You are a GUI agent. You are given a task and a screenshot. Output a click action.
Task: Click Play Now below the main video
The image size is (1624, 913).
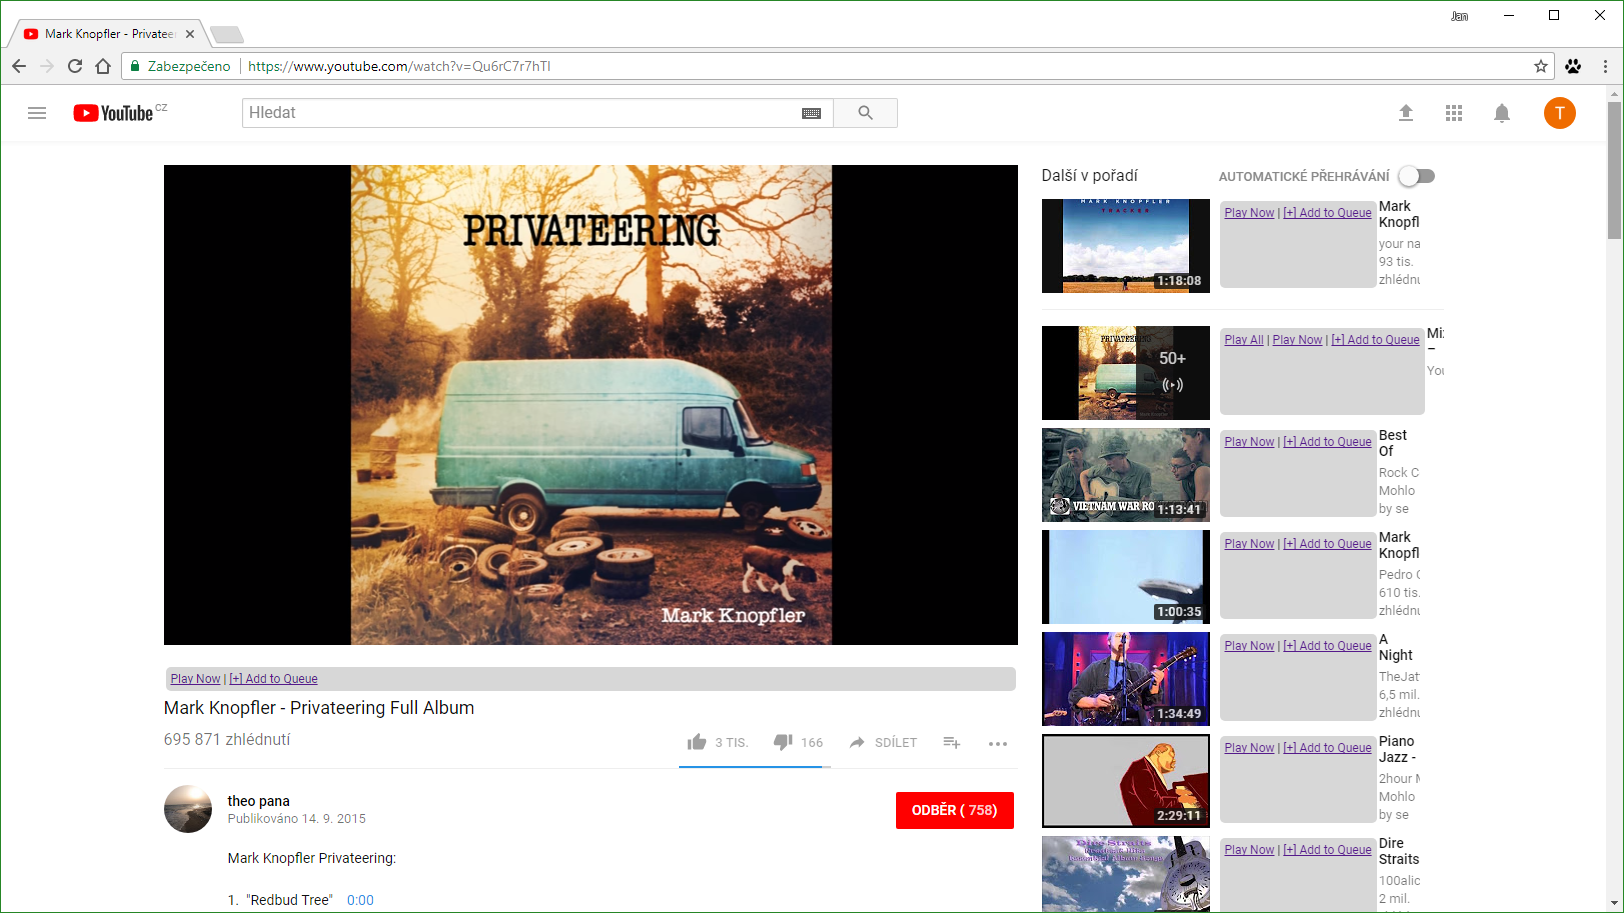point(195,679)
